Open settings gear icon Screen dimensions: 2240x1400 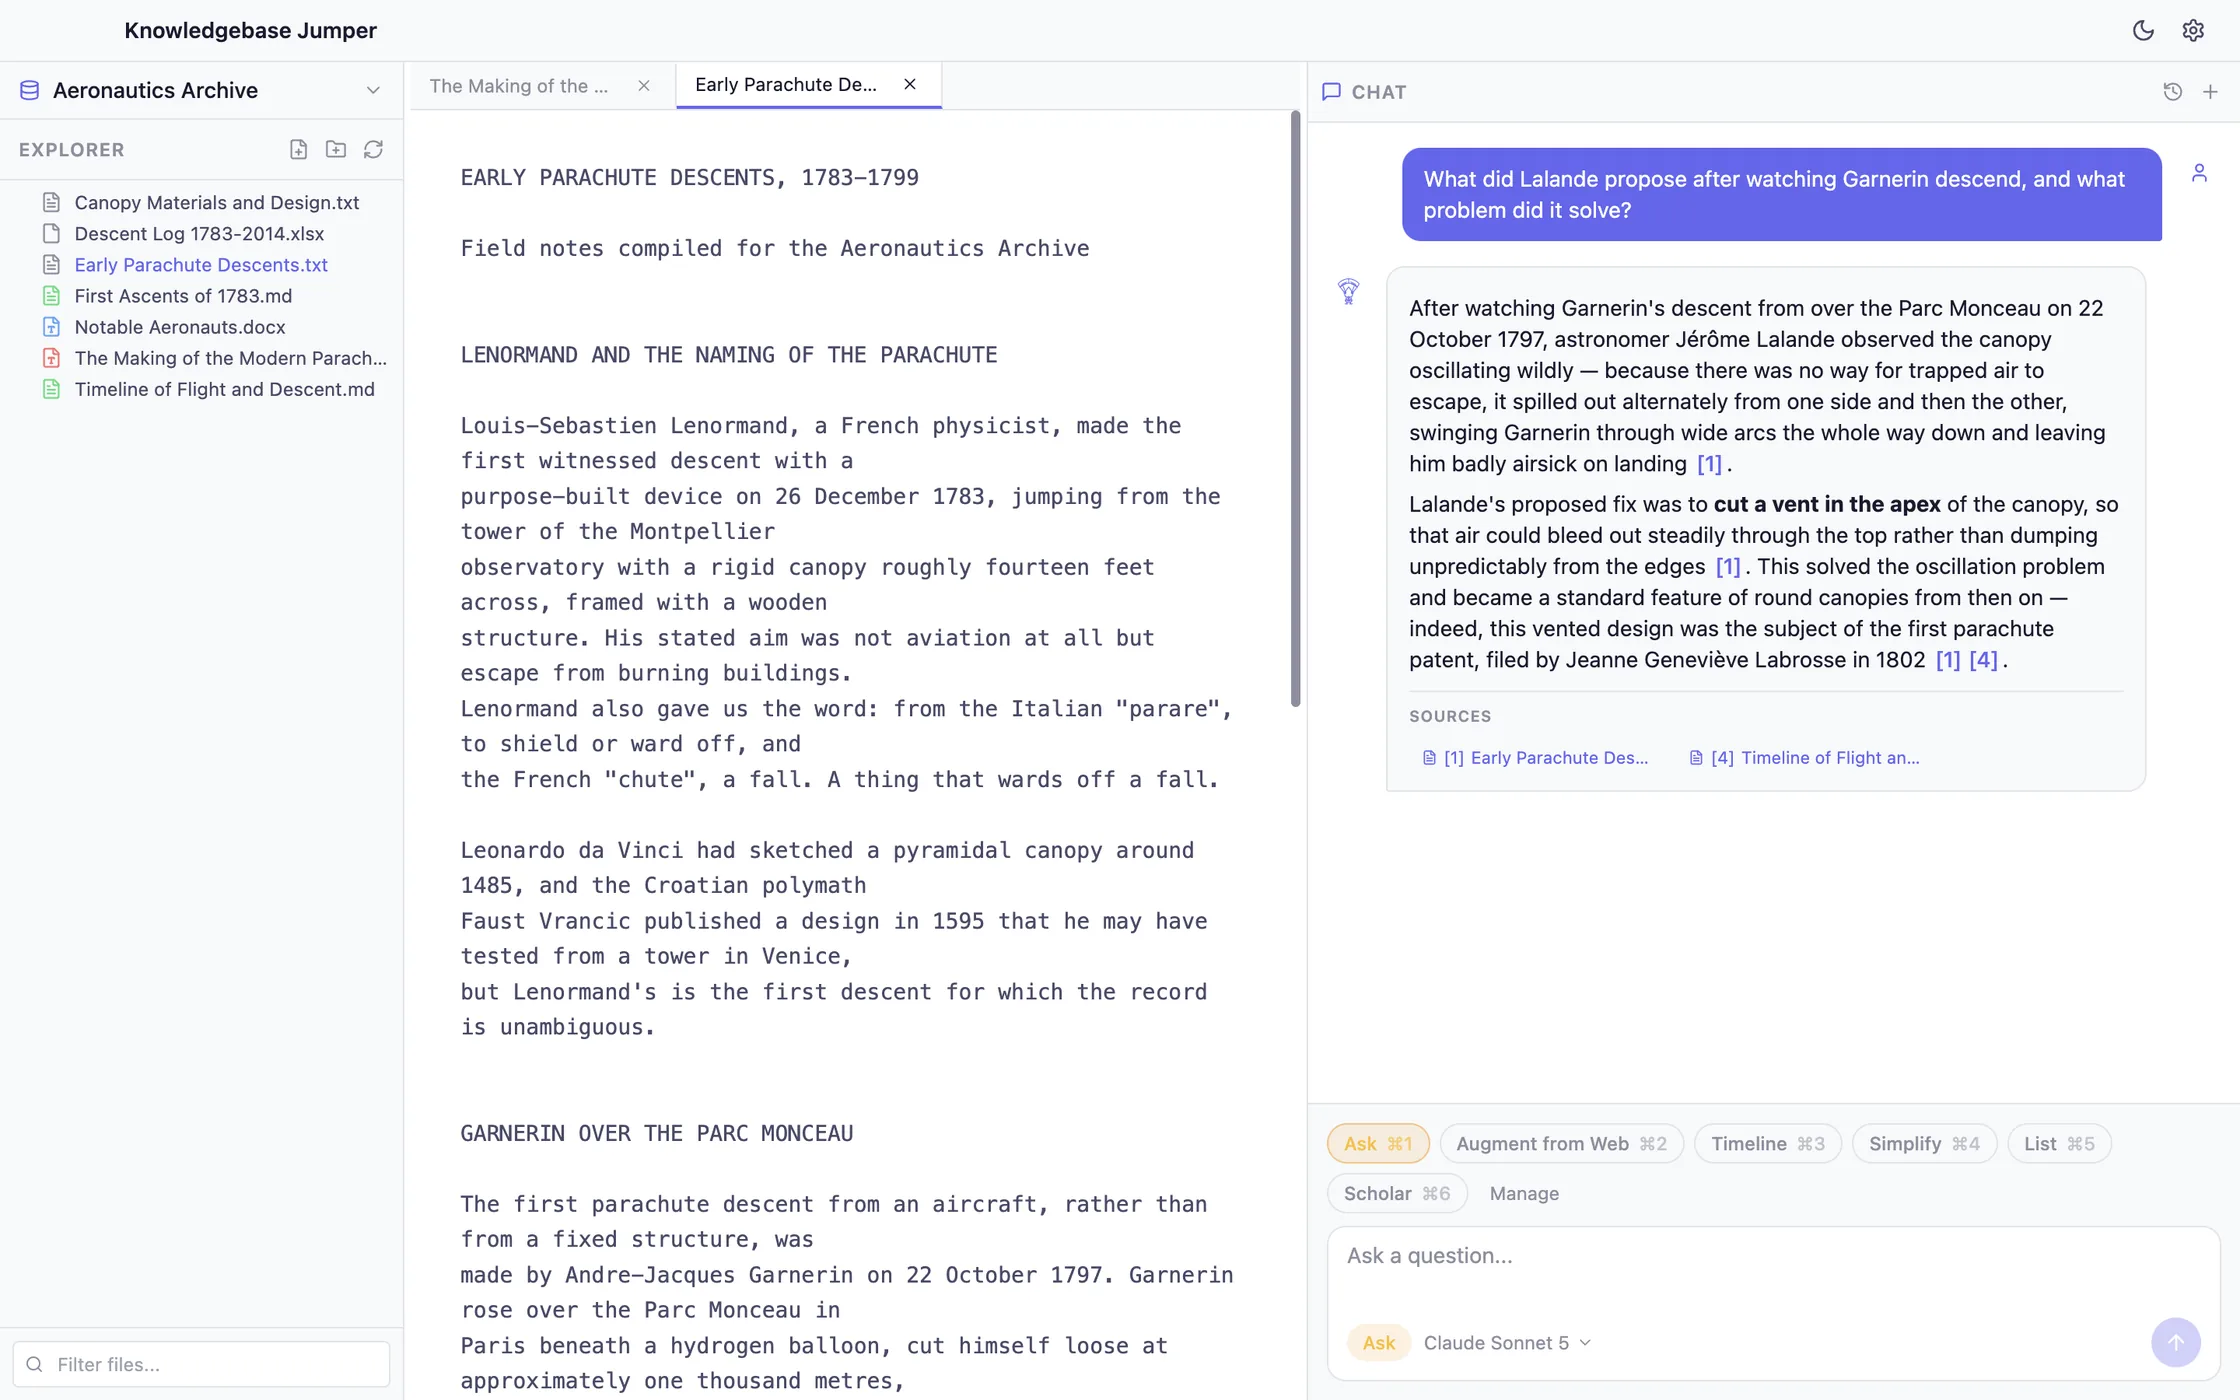click(2193, 30)
